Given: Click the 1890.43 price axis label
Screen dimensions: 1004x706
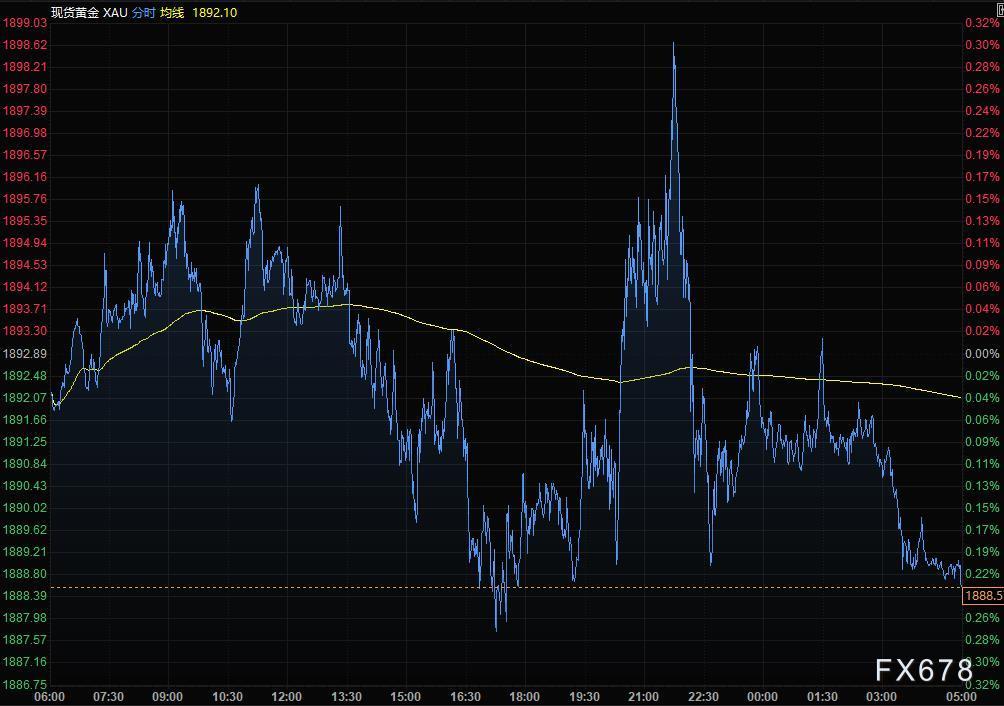Looking at the screenshot, I should click(25, 486).
